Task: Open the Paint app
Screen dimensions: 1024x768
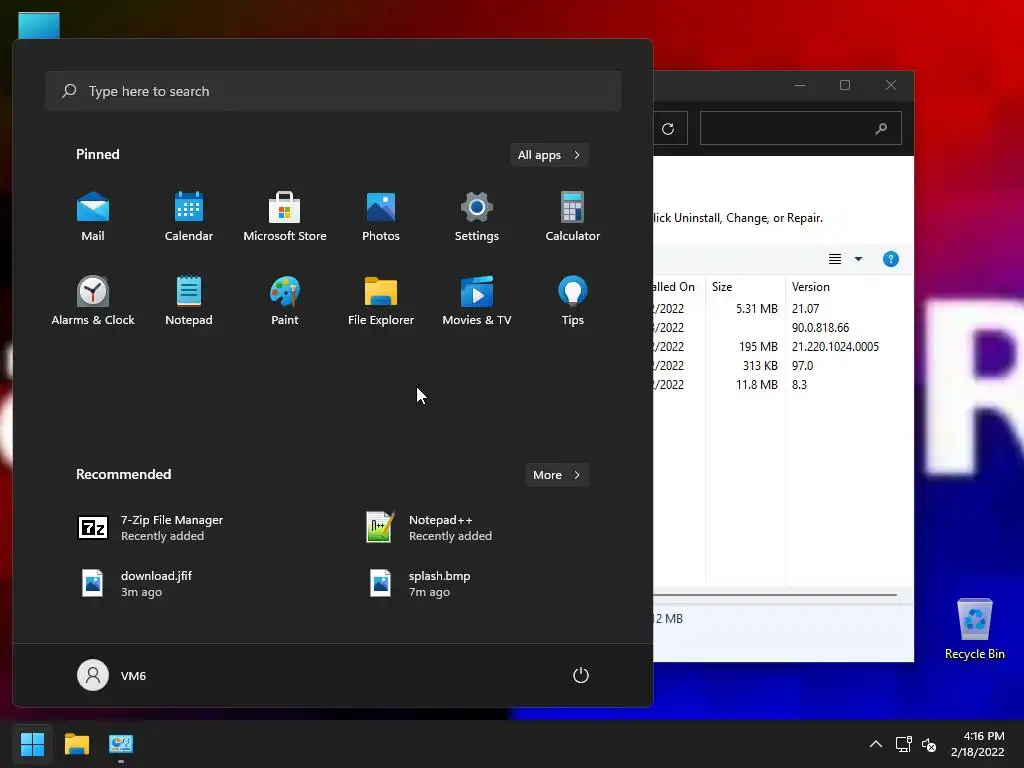Action: point(285,300)
